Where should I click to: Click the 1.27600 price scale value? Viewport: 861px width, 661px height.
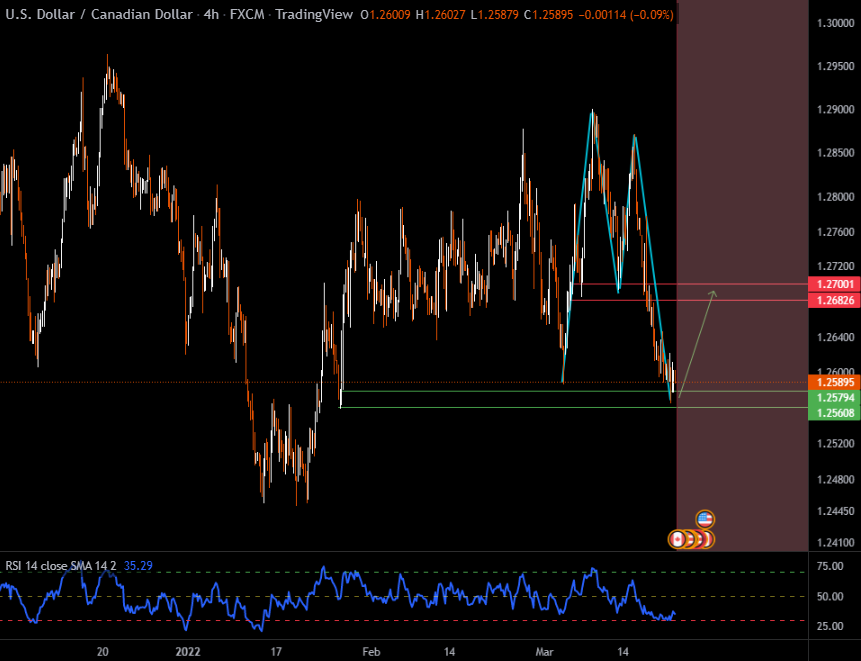click(836, 232)
